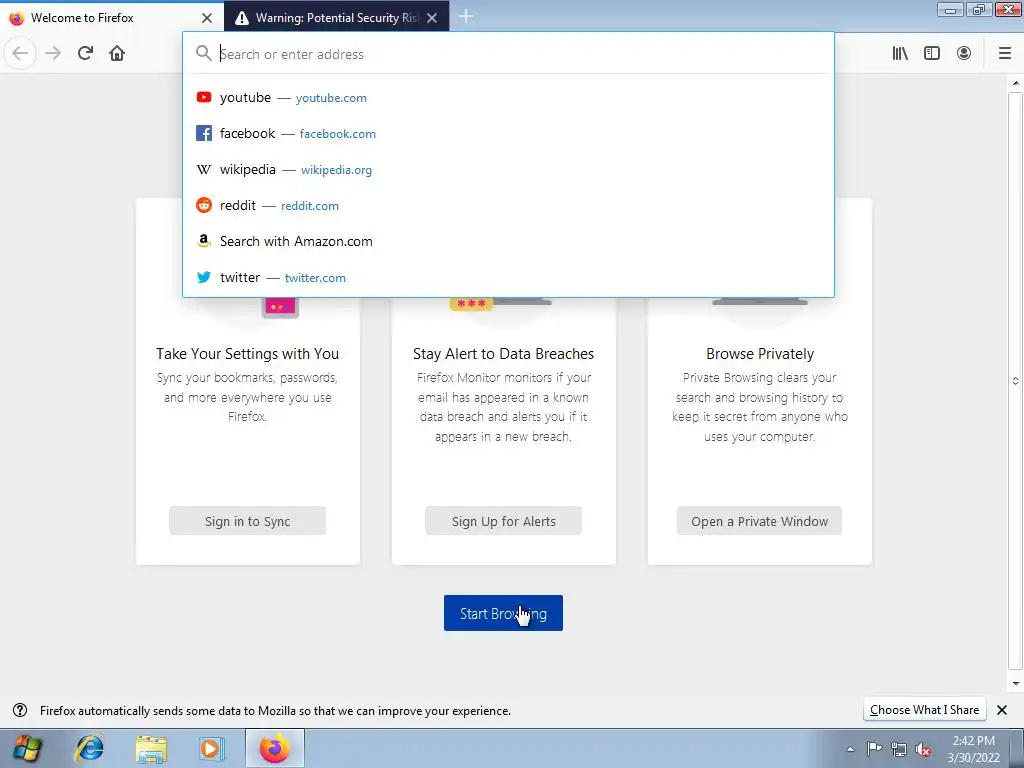This screenshot has width=1024, height=768.
Task: Open Action Center flag icon
Action: tap(874, 748)
